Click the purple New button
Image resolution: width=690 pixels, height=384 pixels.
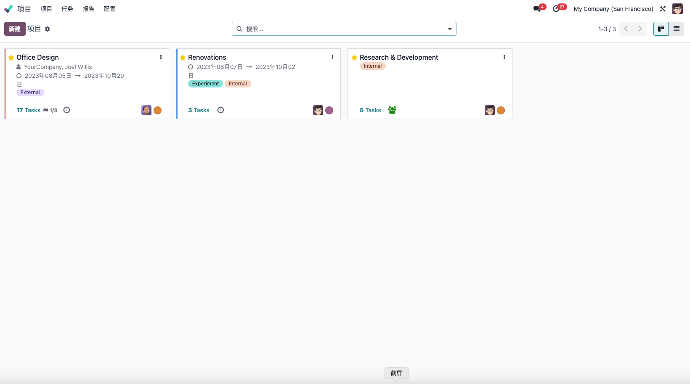(x=15, y=29)
